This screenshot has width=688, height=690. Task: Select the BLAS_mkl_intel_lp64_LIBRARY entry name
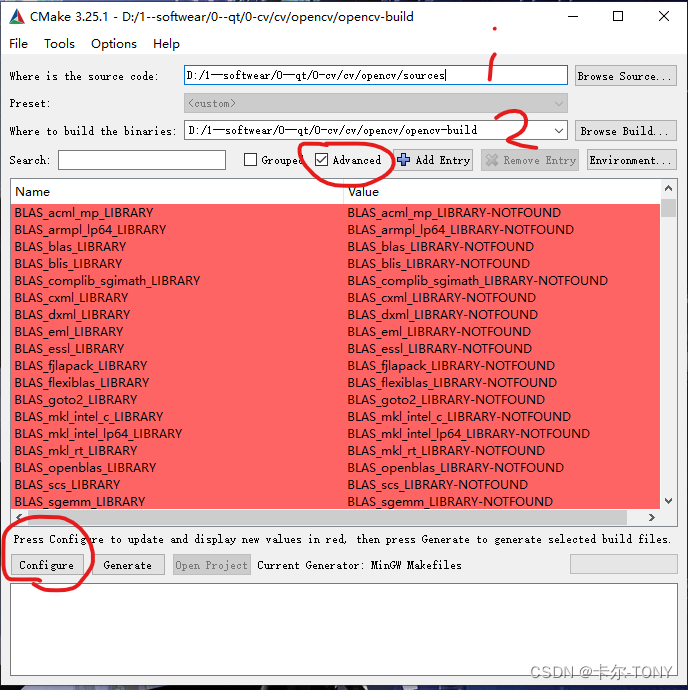99,434
